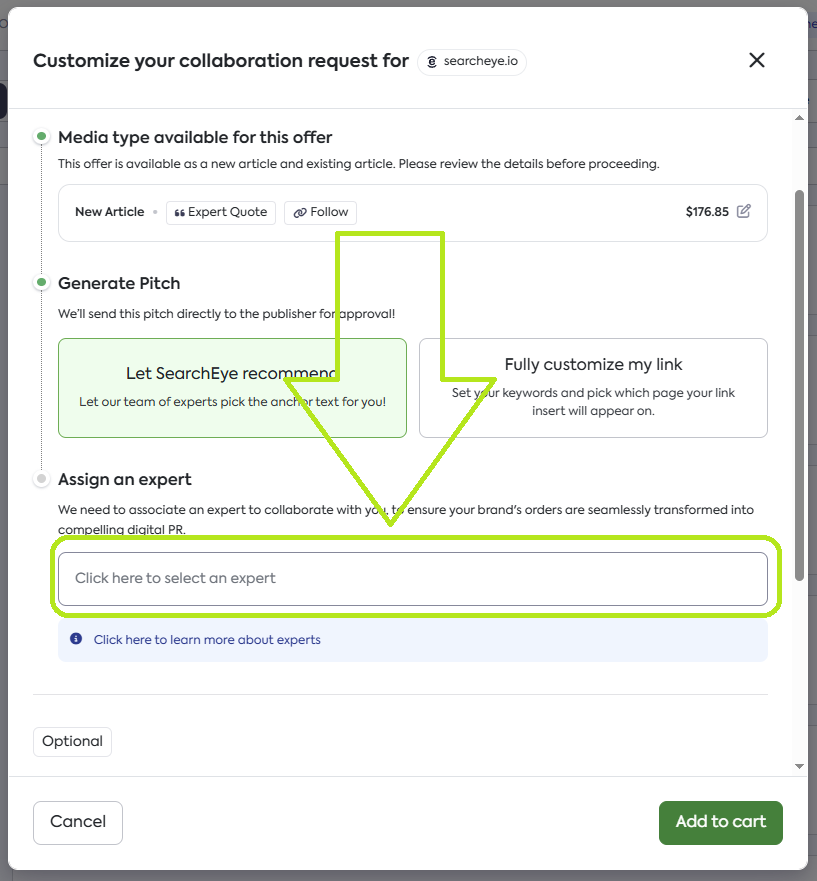Image resolution: width=817 pixels, height=881 pixels.
Task: Click the scrollbar down arrow
Action: point(799,766)
